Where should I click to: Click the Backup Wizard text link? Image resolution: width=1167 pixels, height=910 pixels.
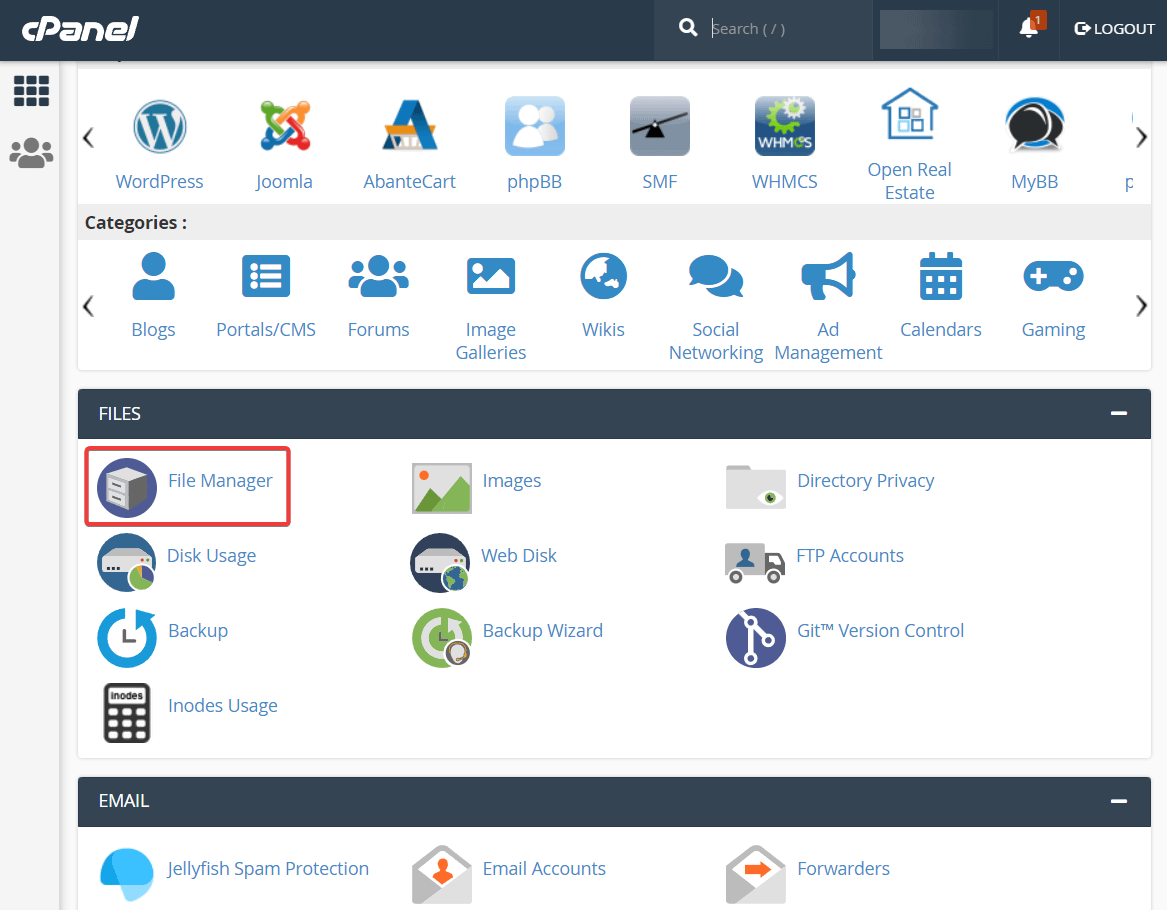click(x=543, y=631)
